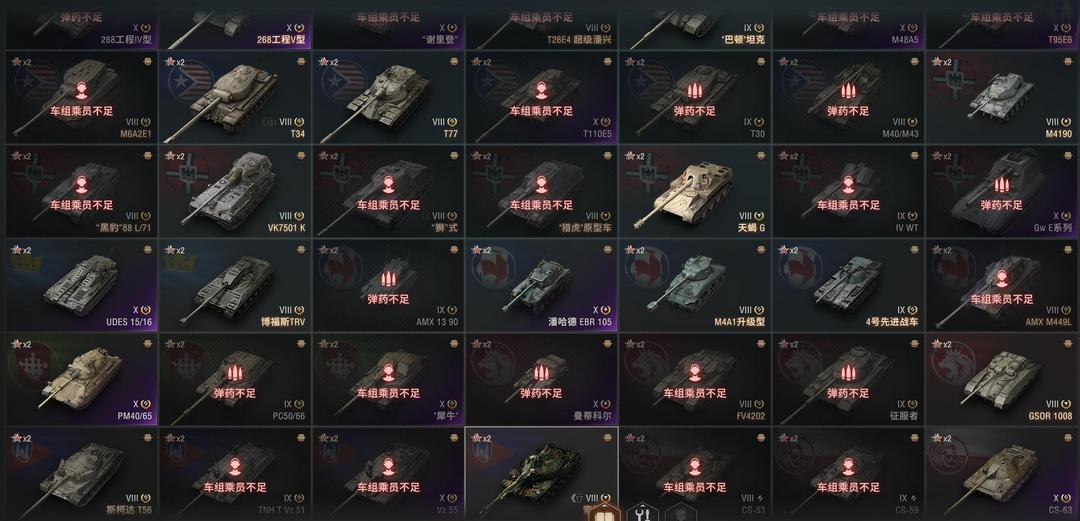This screenshot has height=521, width=1080.
Task: Choose the 潘哈德 EBR 105 vehicle
Action: (x=541, y=285)
